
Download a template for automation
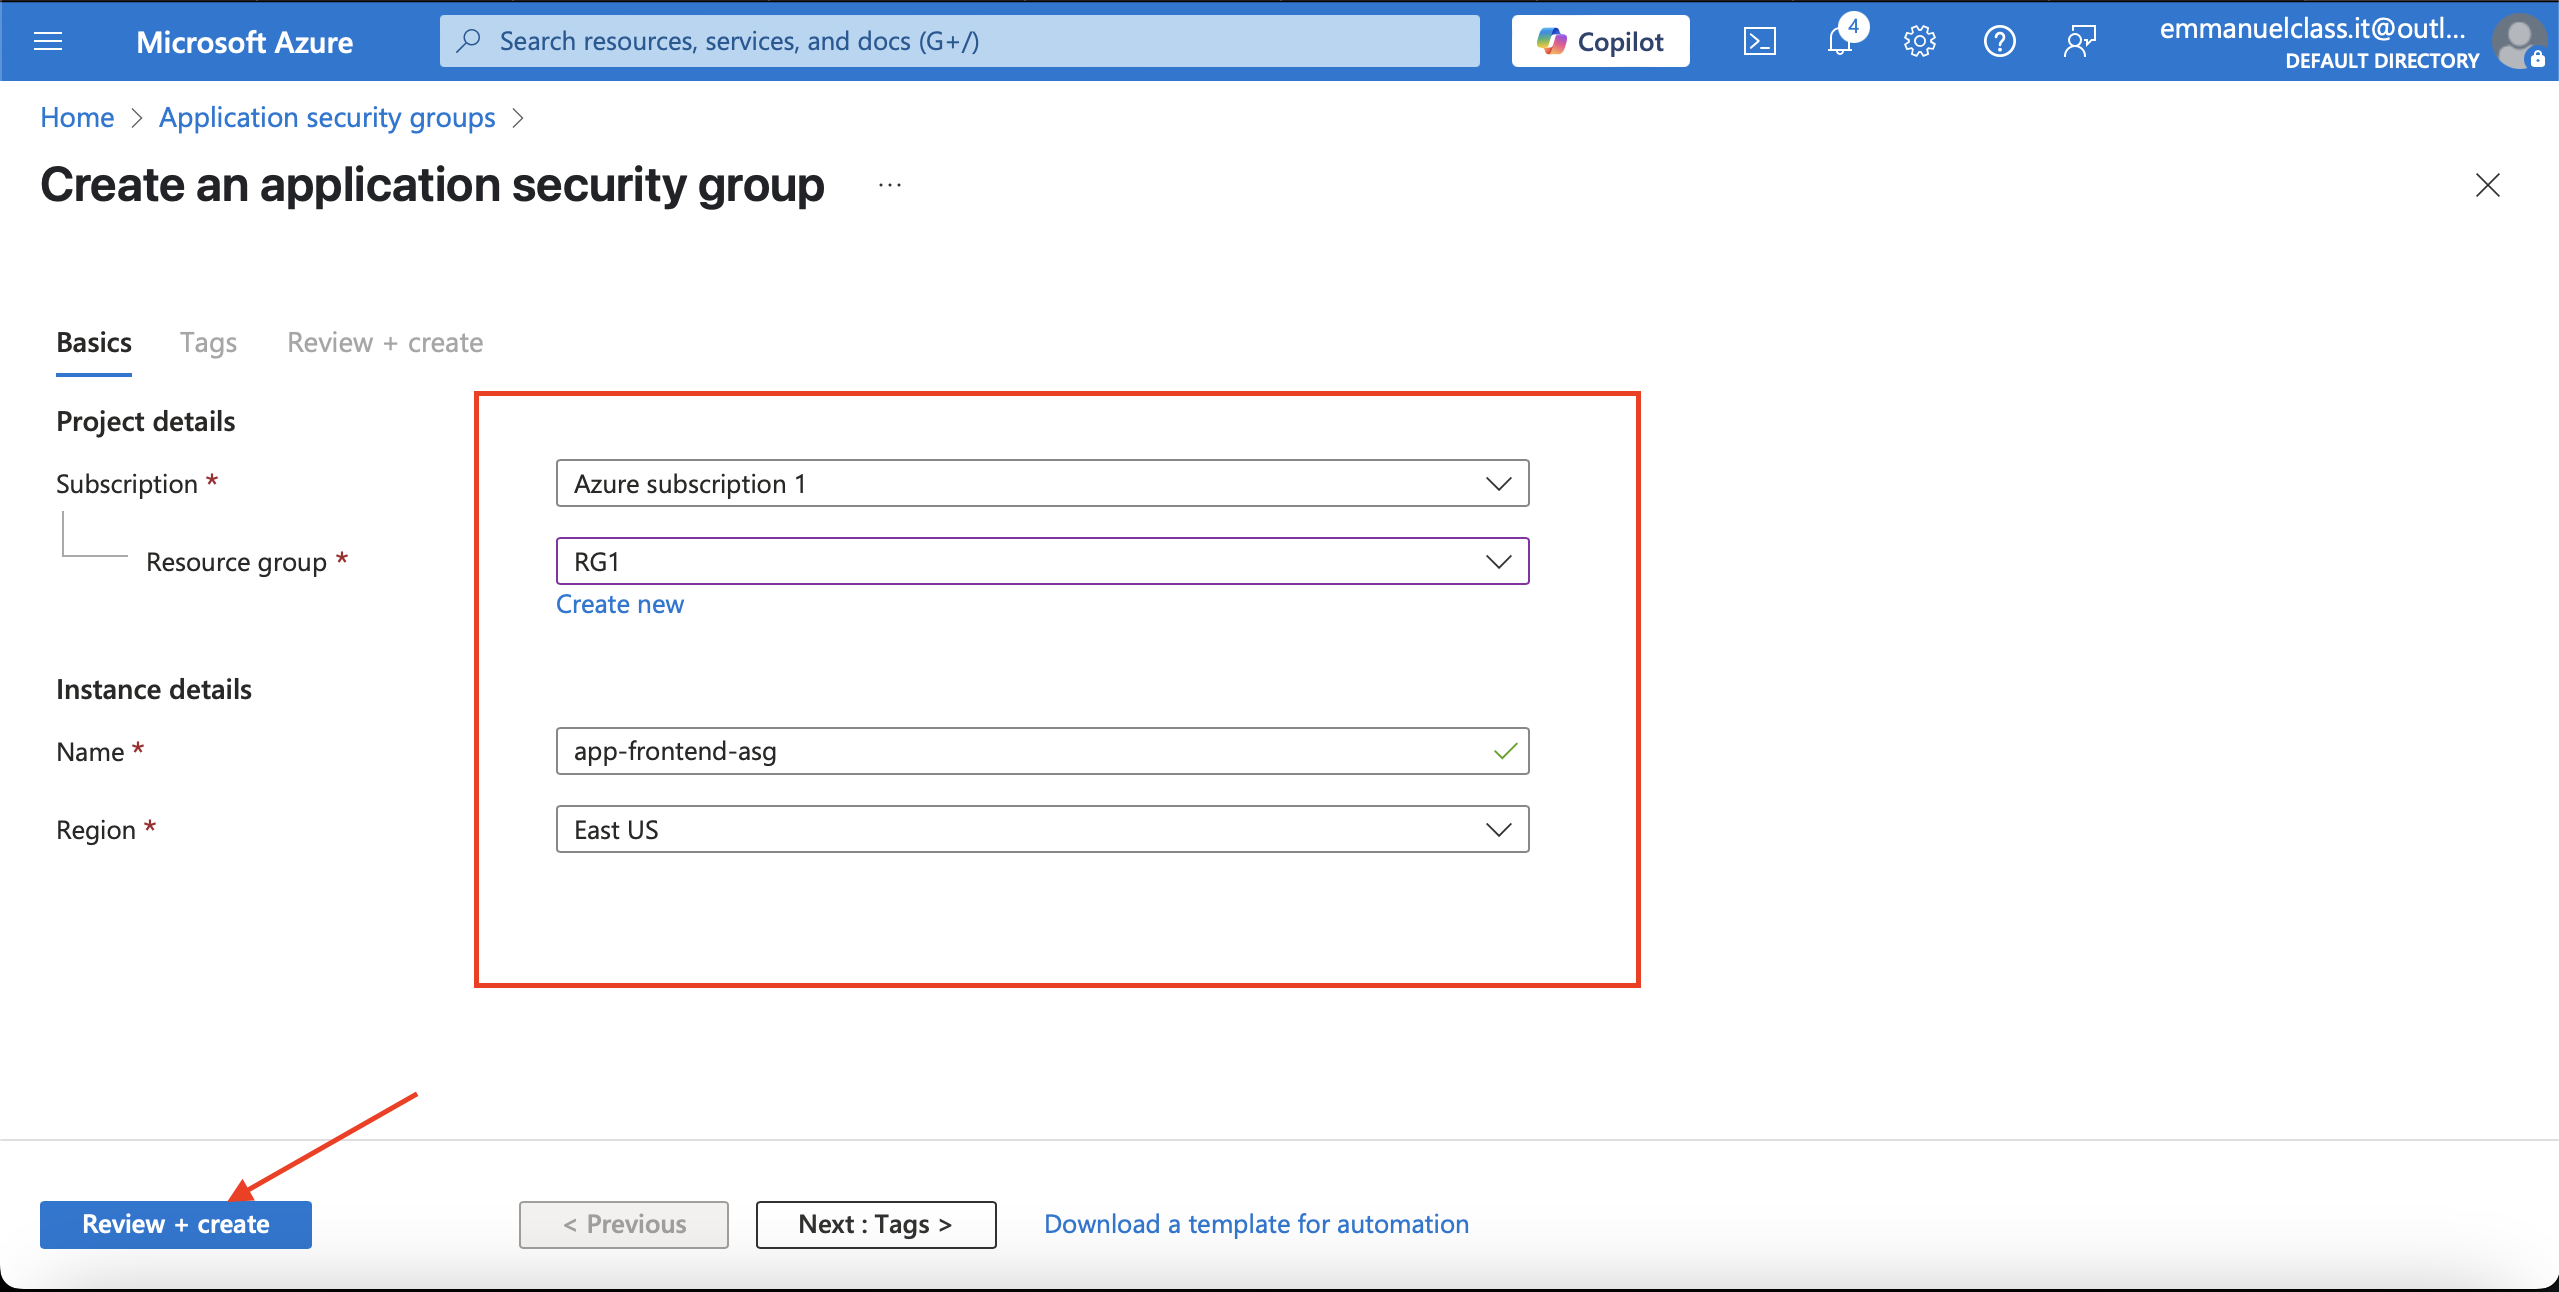[x=1257, y=1224]
